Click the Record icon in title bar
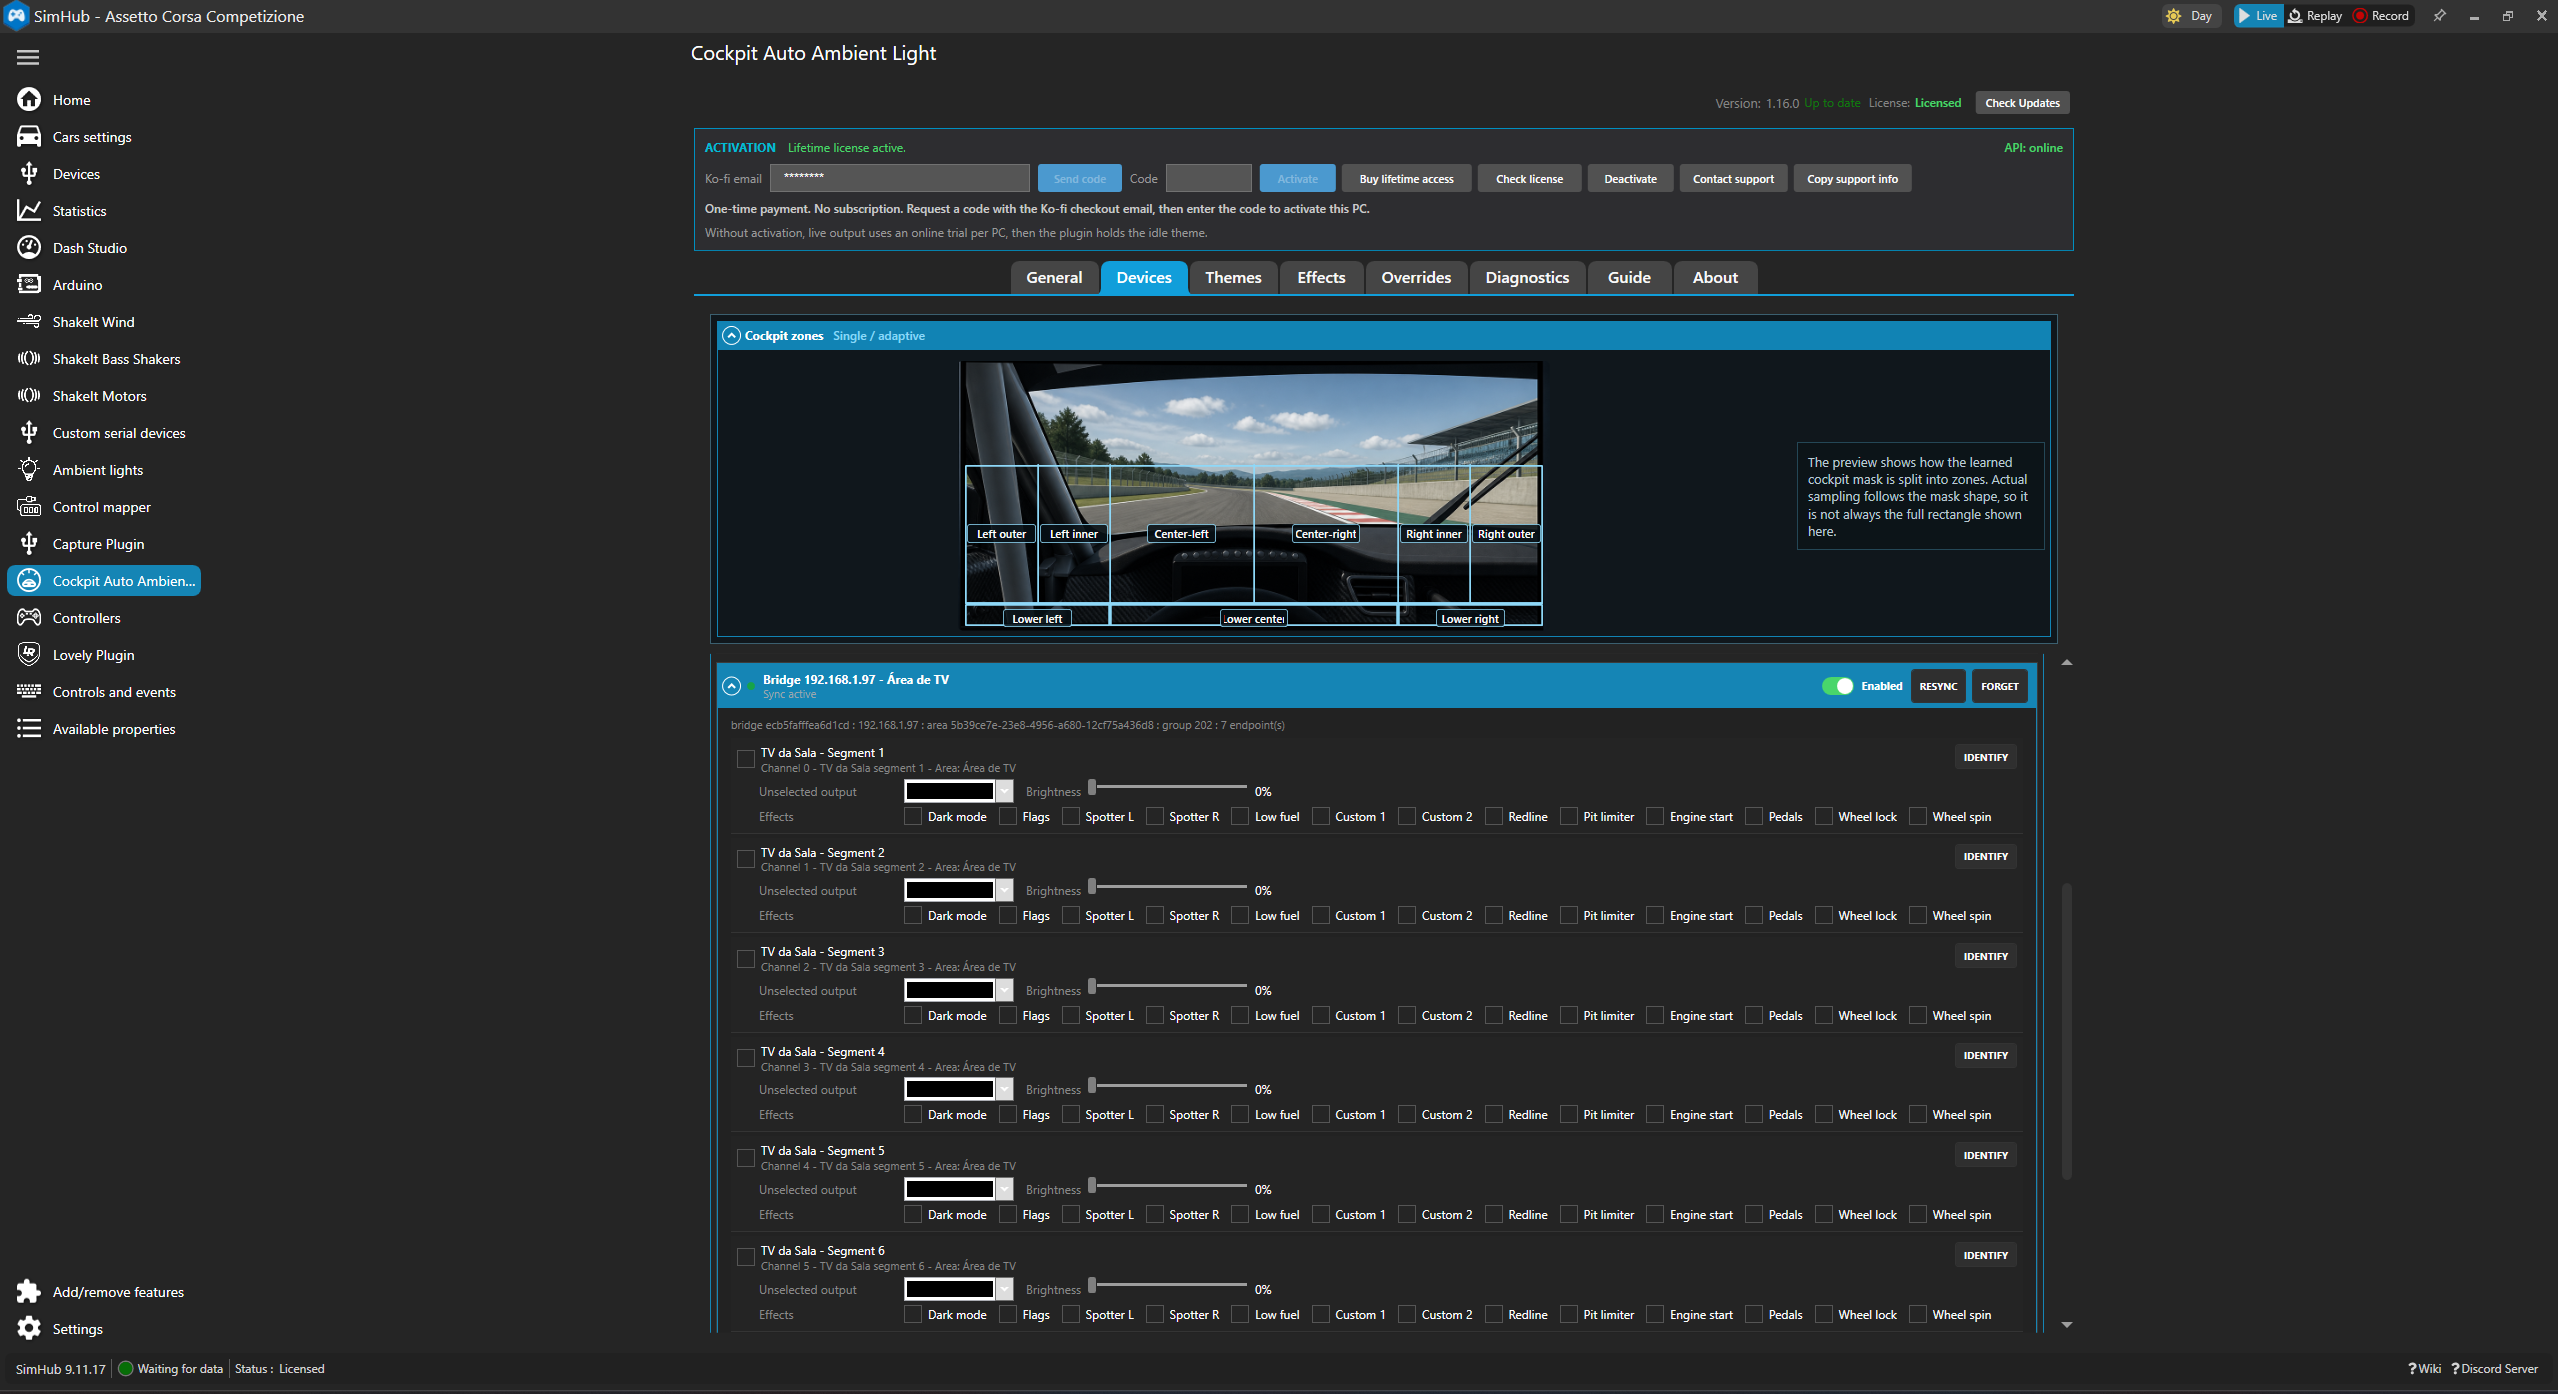 coord(2360,16)
